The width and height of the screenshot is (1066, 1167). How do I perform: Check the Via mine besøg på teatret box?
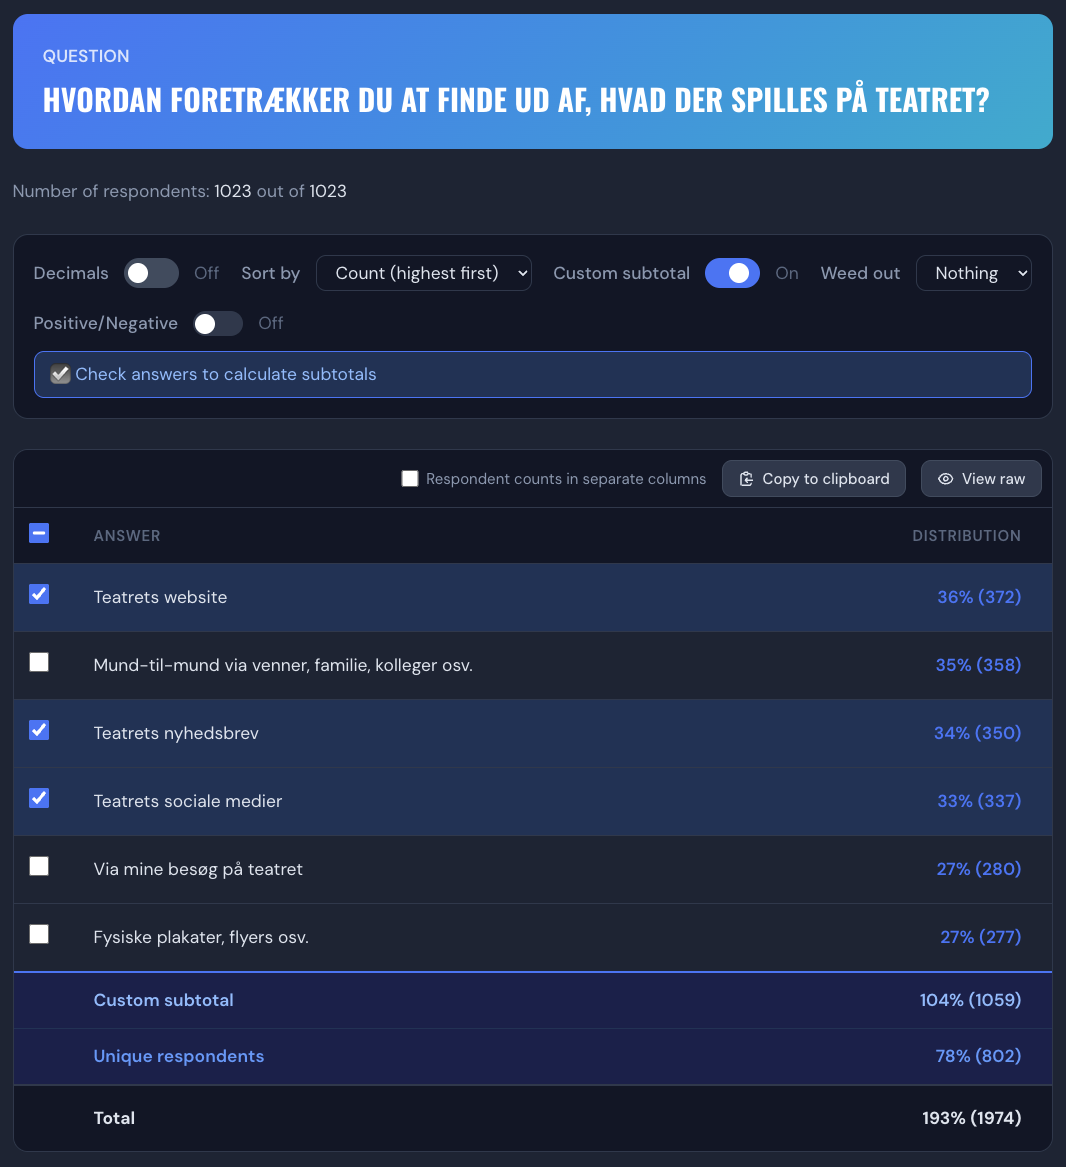pos(39,866)
